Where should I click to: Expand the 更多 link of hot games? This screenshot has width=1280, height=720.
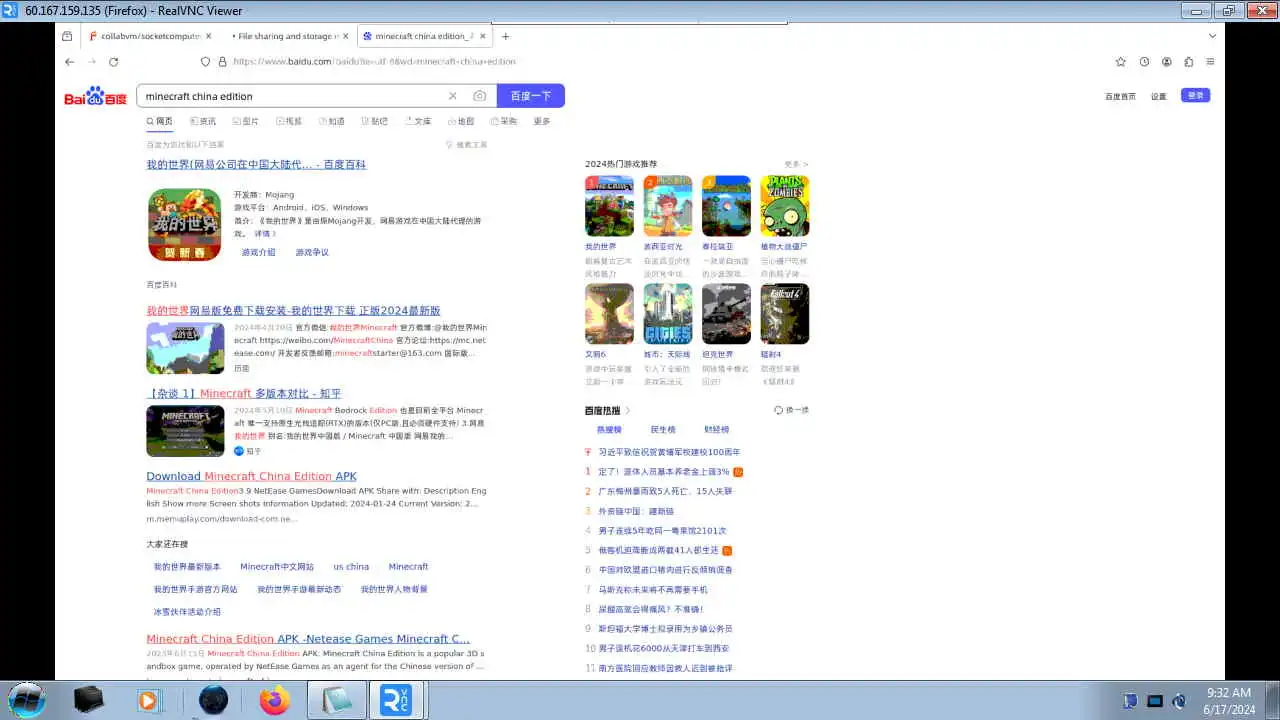point(797,164)
